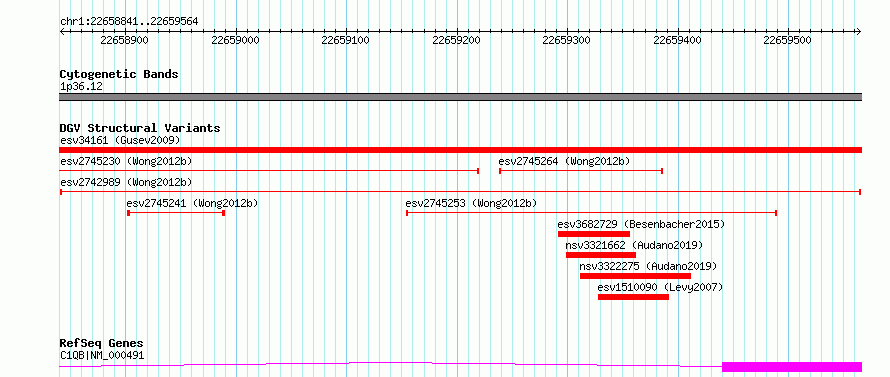The image size is (890, 377).
Task: Click the nsv3322275 (Audano2019) red bar
Action: tap(635, 276)
